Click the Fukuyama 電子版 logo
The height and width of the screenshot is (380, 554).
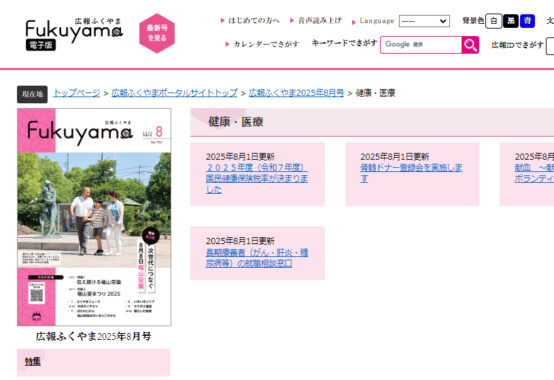[x=74, y=34]
